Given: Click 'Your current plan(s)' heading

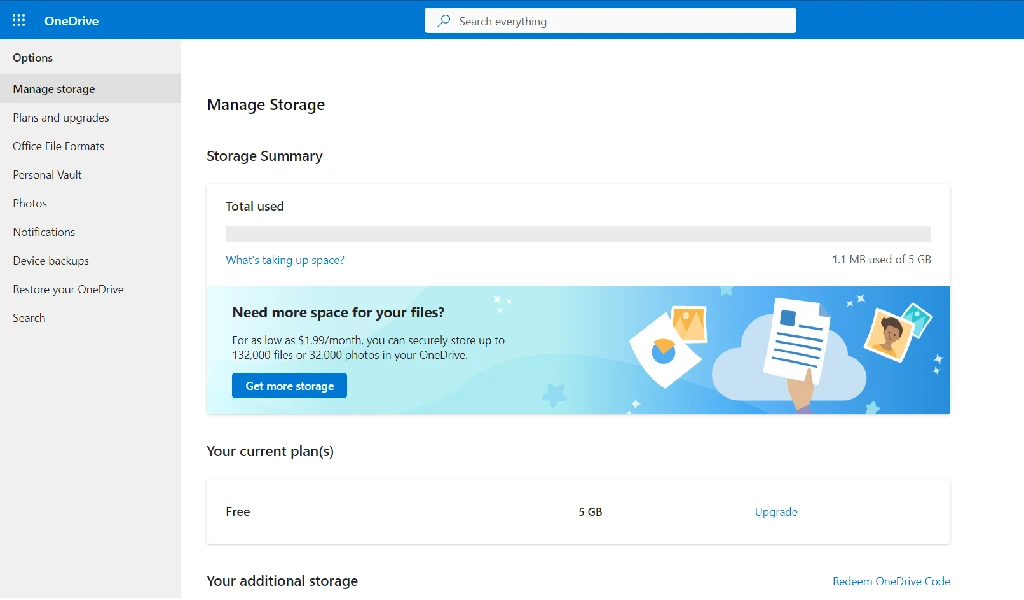Looking at the screenshot, I should tap(270, 451).
